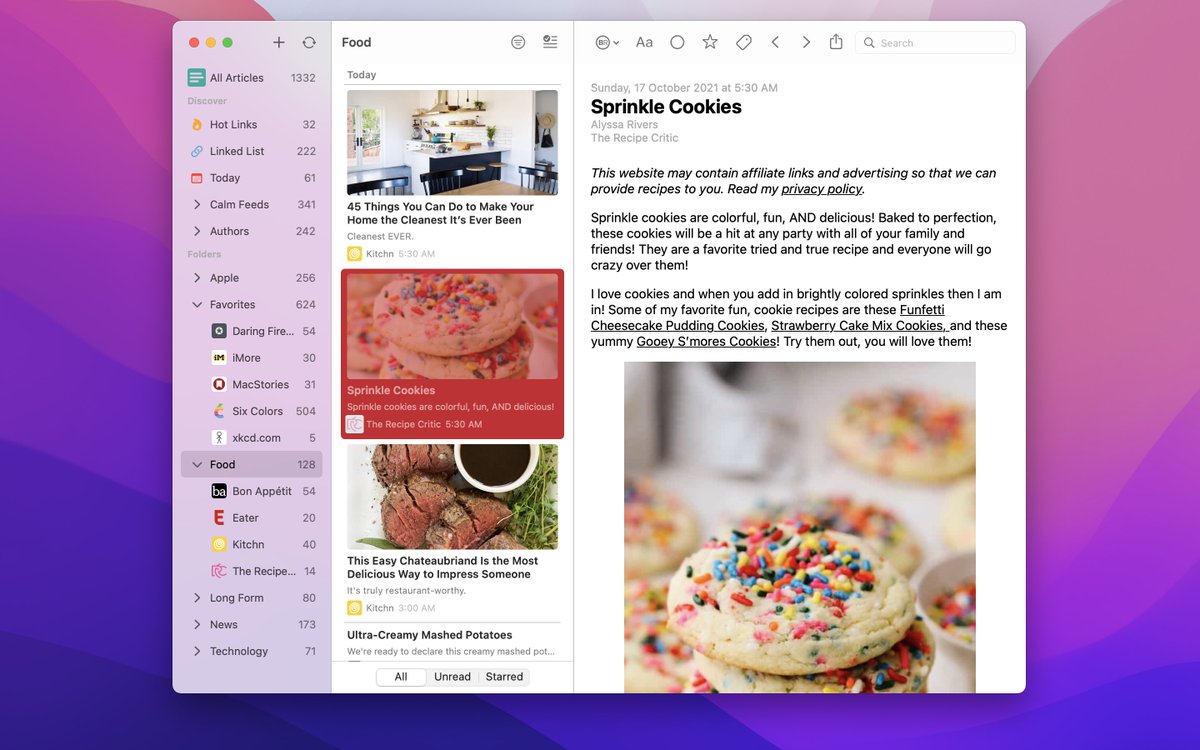The width and height of the screenshot is (1200, 750).
Task: Select the Sprinkle Cookies list title
Action: [391, 390]
